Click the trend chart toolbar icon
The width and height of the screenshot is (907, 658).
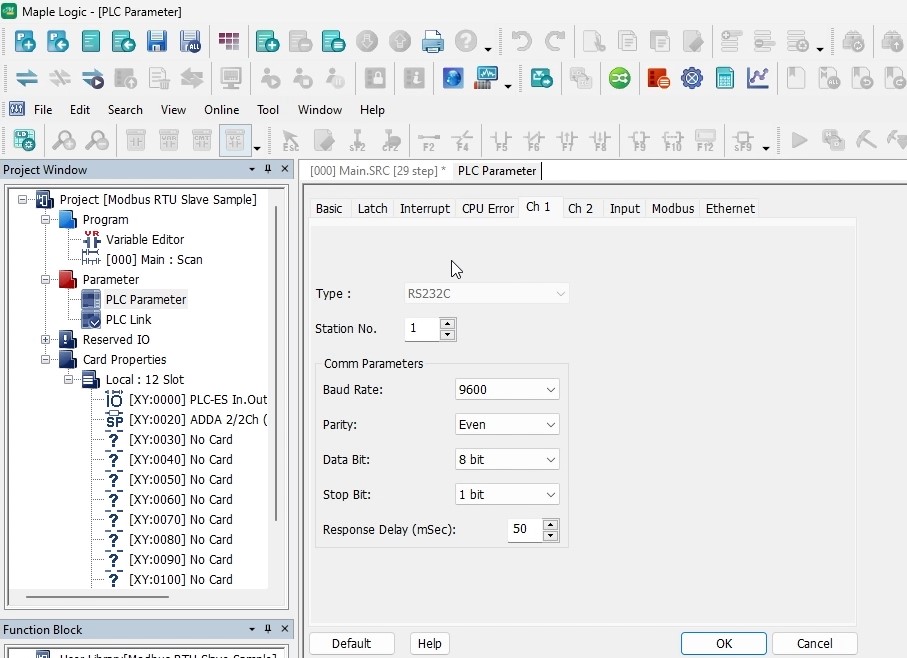click(x=758, y=78)
